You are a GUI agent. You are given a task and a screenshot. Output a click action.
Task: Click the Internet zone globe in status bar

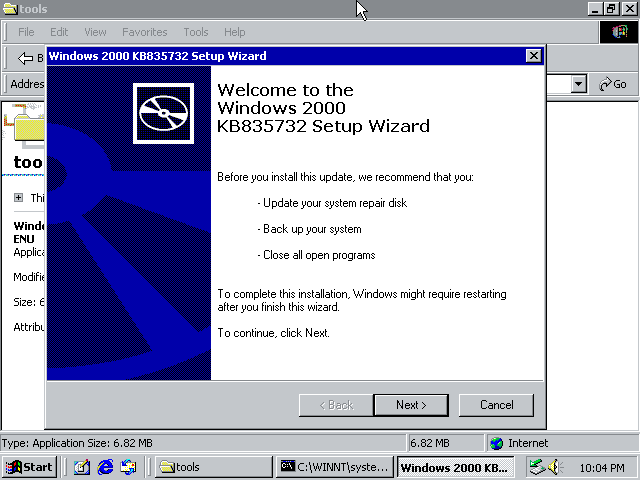(x=496, y=443)
